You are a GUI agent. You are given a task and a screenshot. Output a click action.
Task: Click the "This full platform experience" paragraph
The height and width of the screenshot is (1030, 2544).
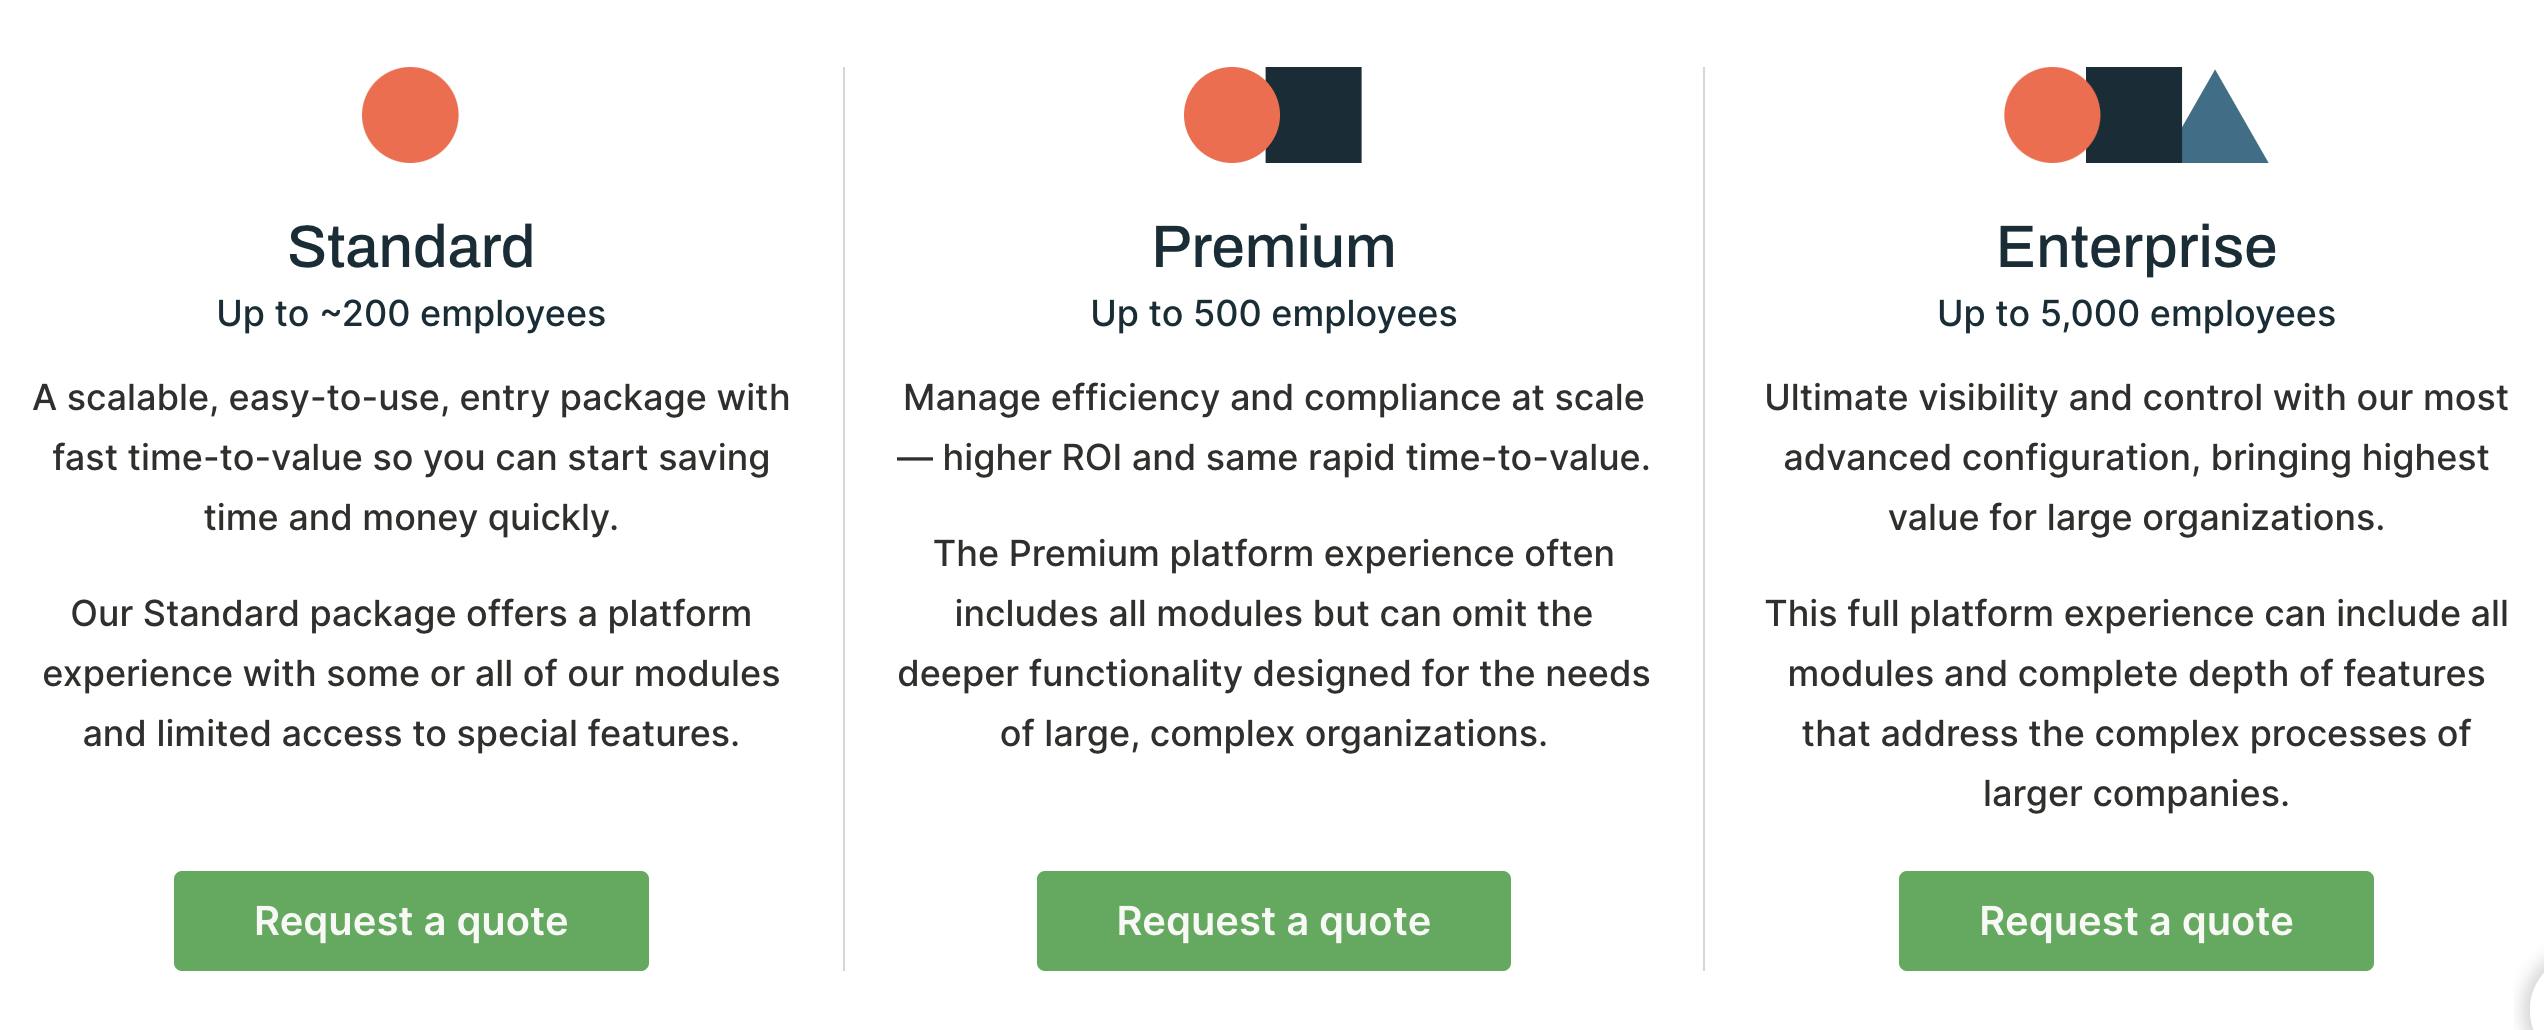tap(2136, 703)
